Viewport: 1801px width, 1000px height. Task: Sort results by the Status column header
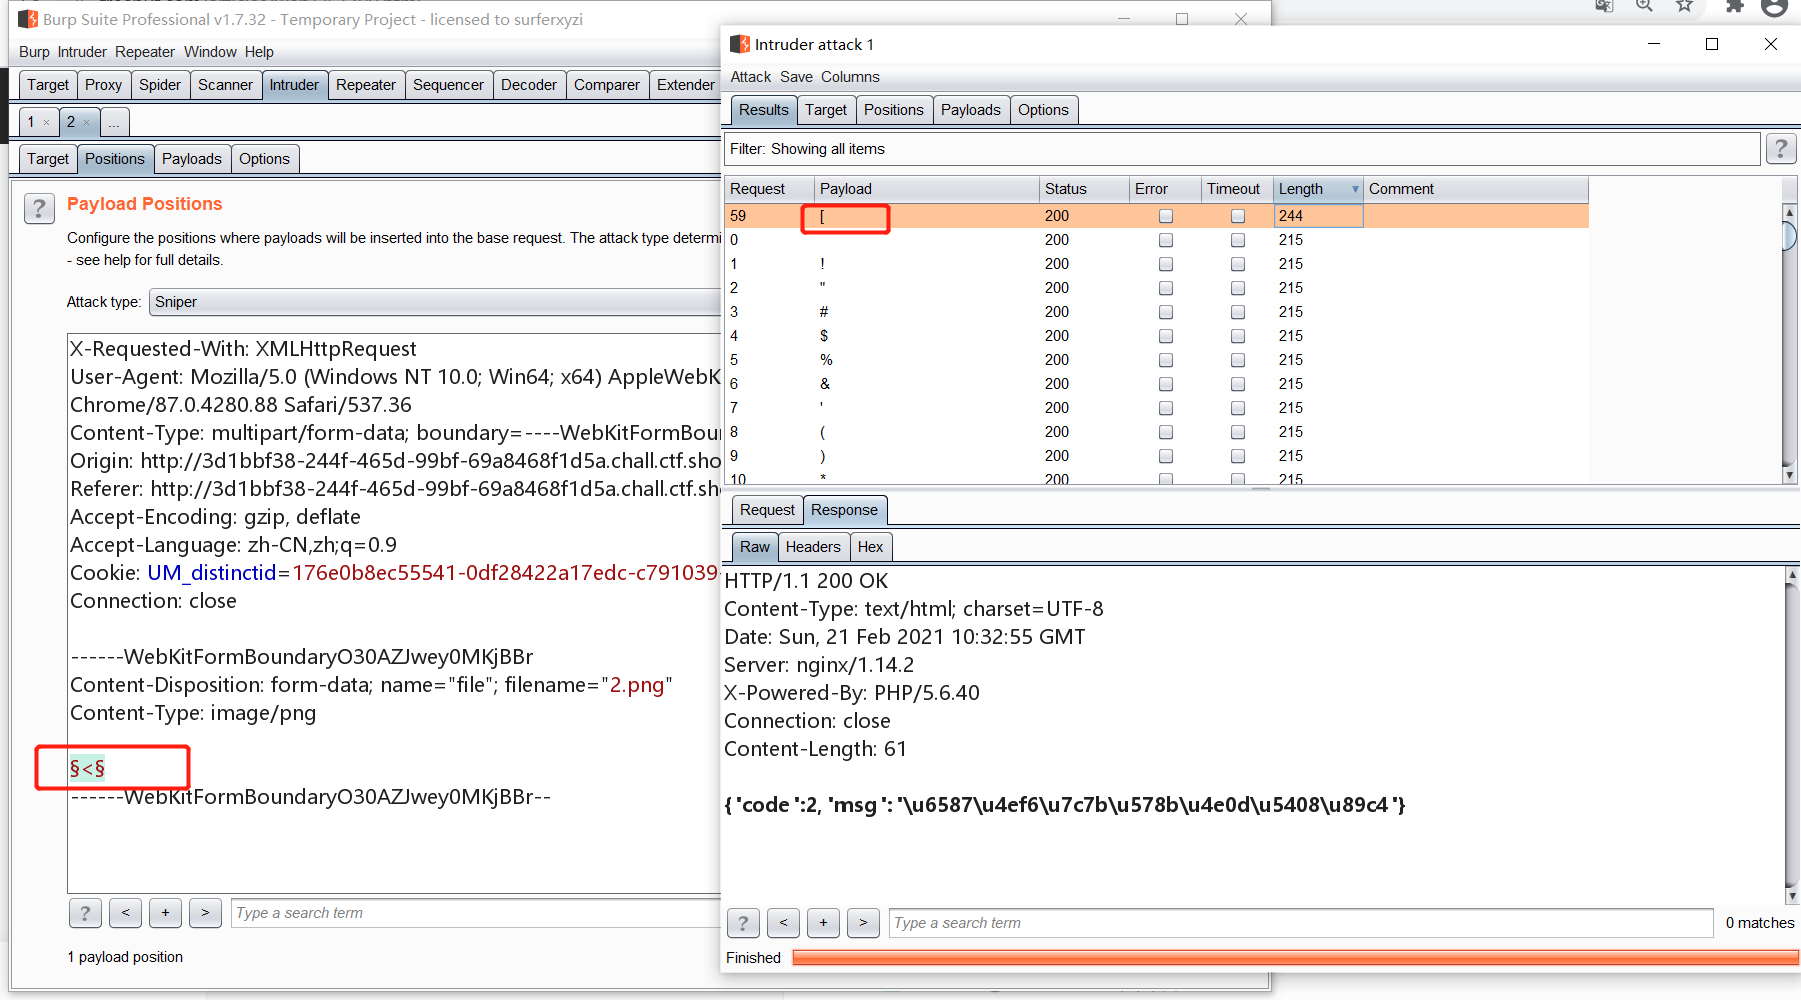tap(1084, 189)
